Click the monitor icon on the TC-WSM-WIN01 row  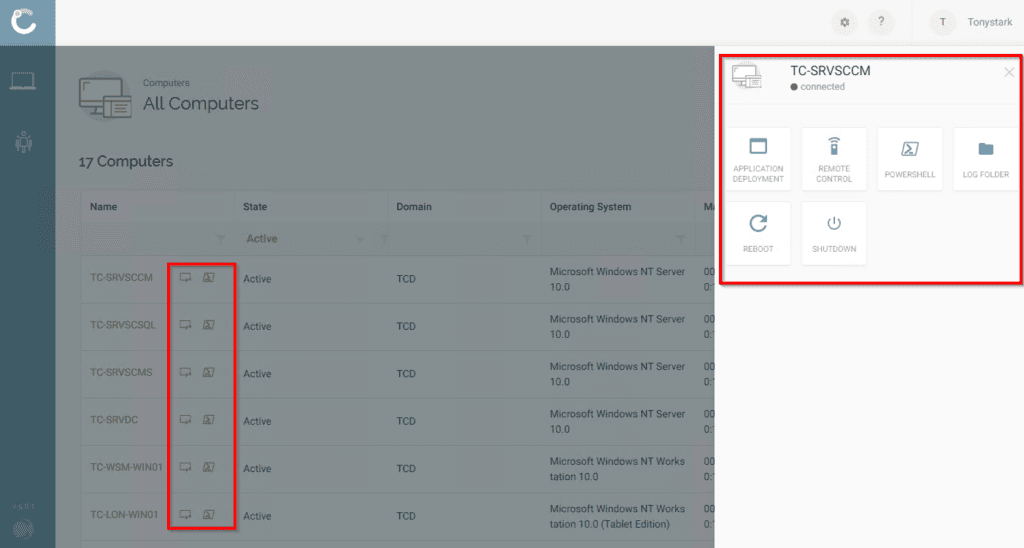point(185,467)
